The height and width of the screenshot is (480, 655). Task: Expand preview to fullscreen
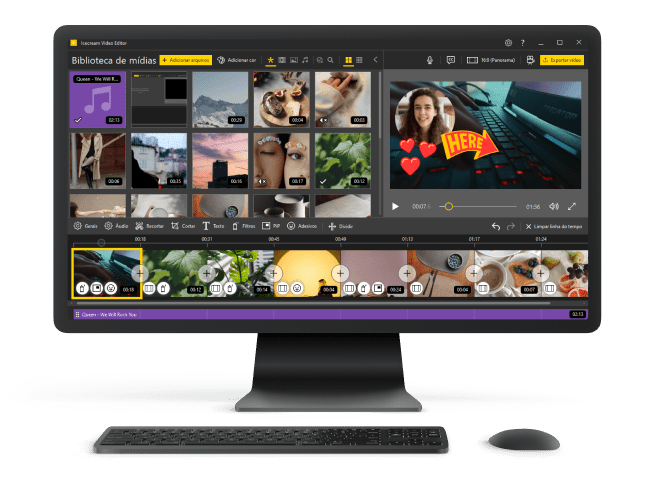click(572, 206)
